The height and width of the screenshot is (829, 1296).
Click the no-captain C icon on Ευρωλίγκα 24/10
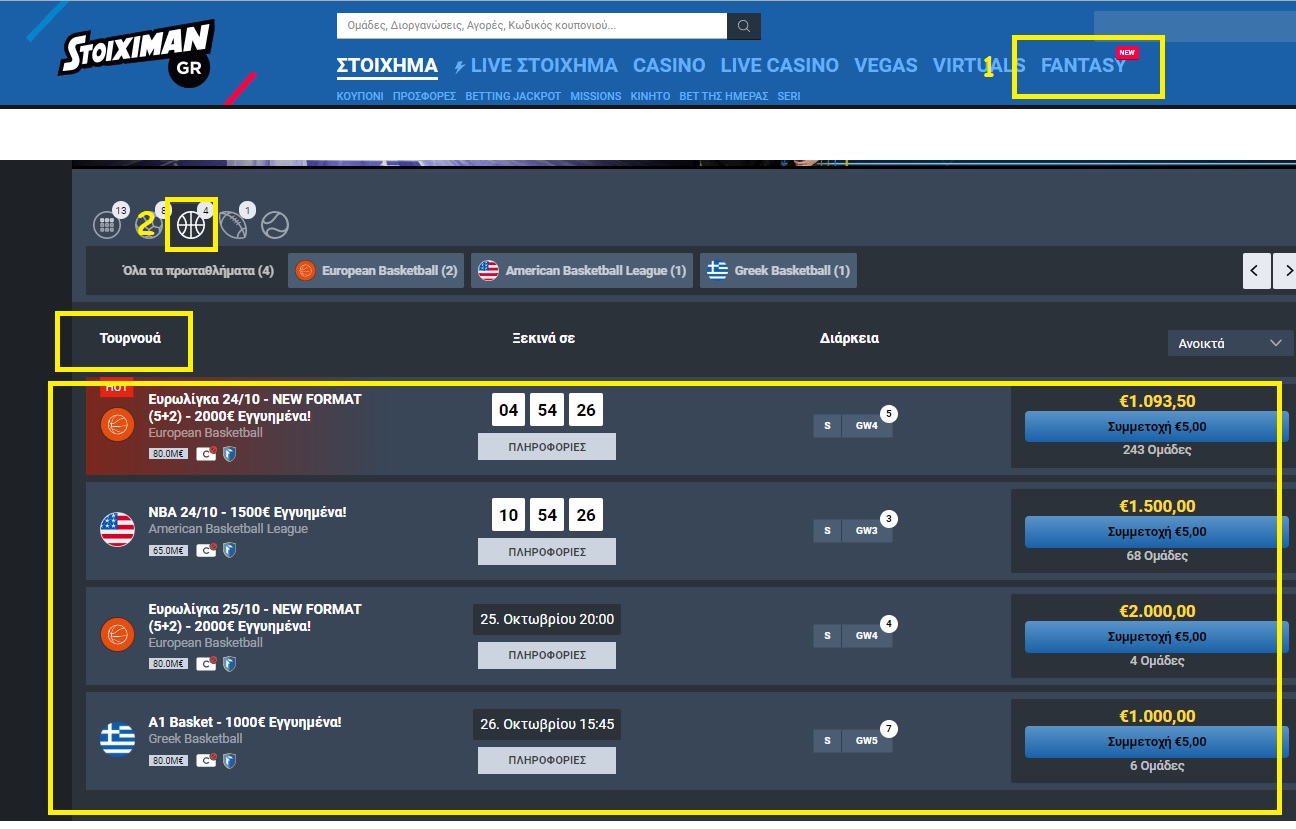pyautogui.click(x=206, y=454)
